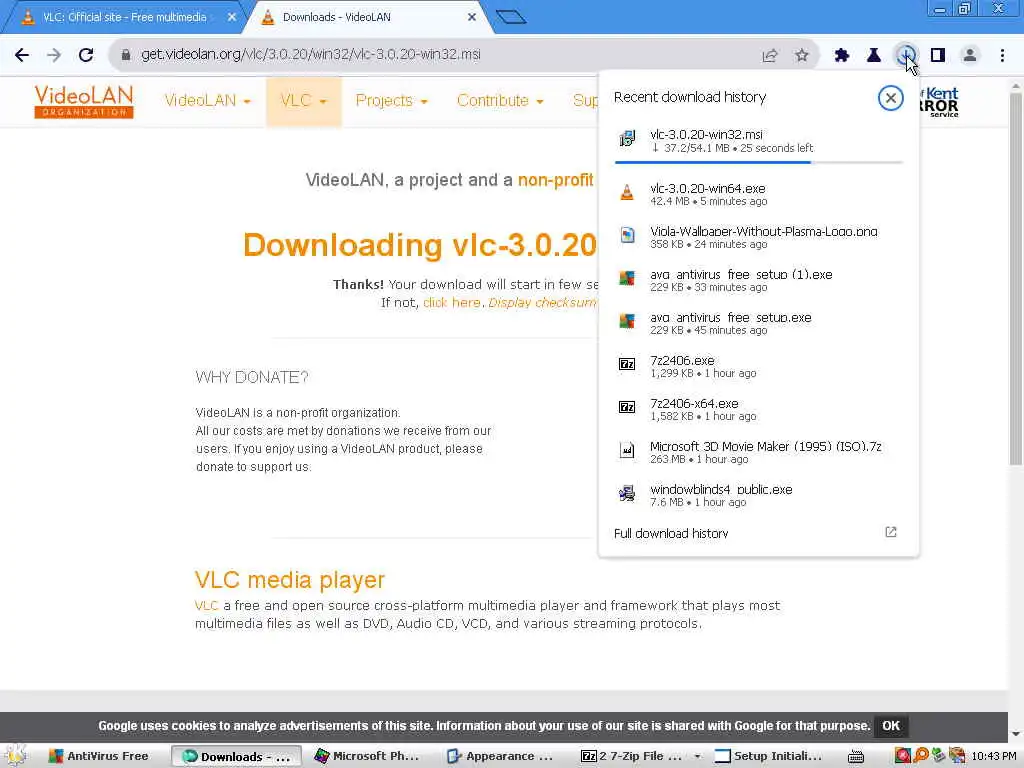Click the windowblinds4_public.exe installer icon

[627, 494]
